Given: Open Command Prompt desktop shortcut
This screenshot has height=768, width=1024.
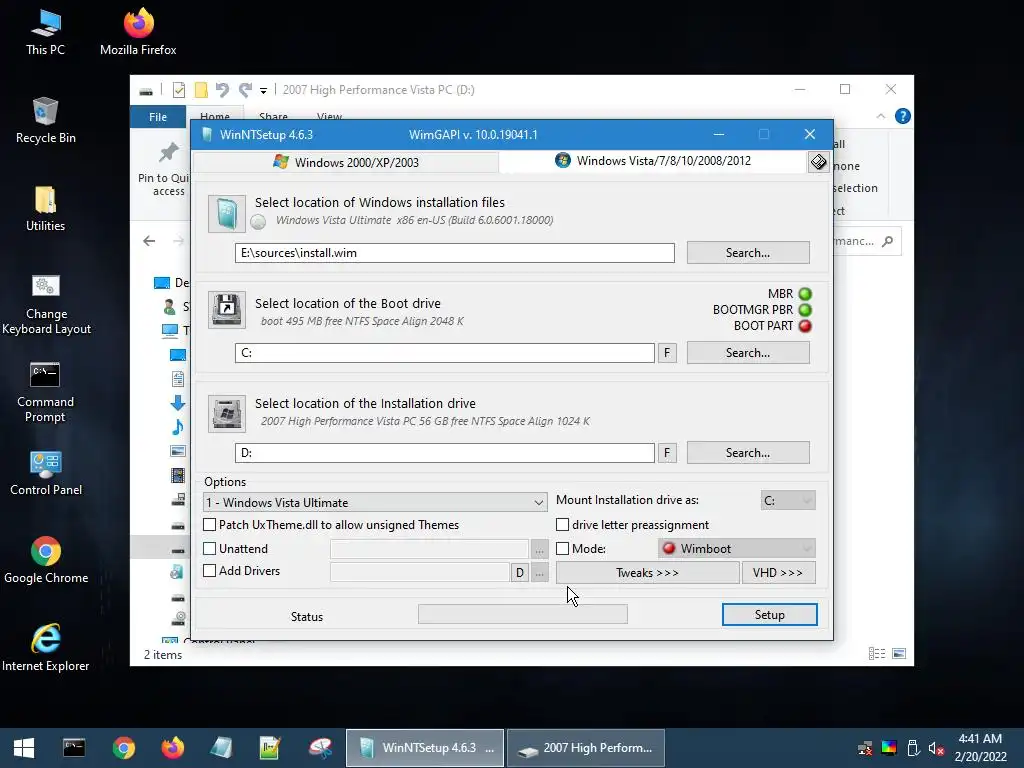Looking at the screenshot, I should click(x=45, y=392).
